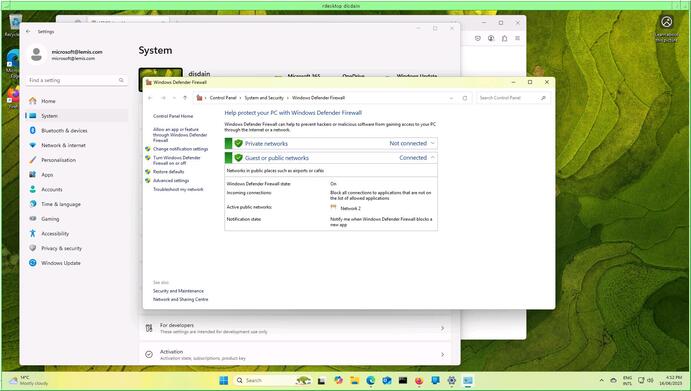The height and width of the screenshot is (391, 691).
Task: Click extensions icon in background browser window
Action: (504, 38)
